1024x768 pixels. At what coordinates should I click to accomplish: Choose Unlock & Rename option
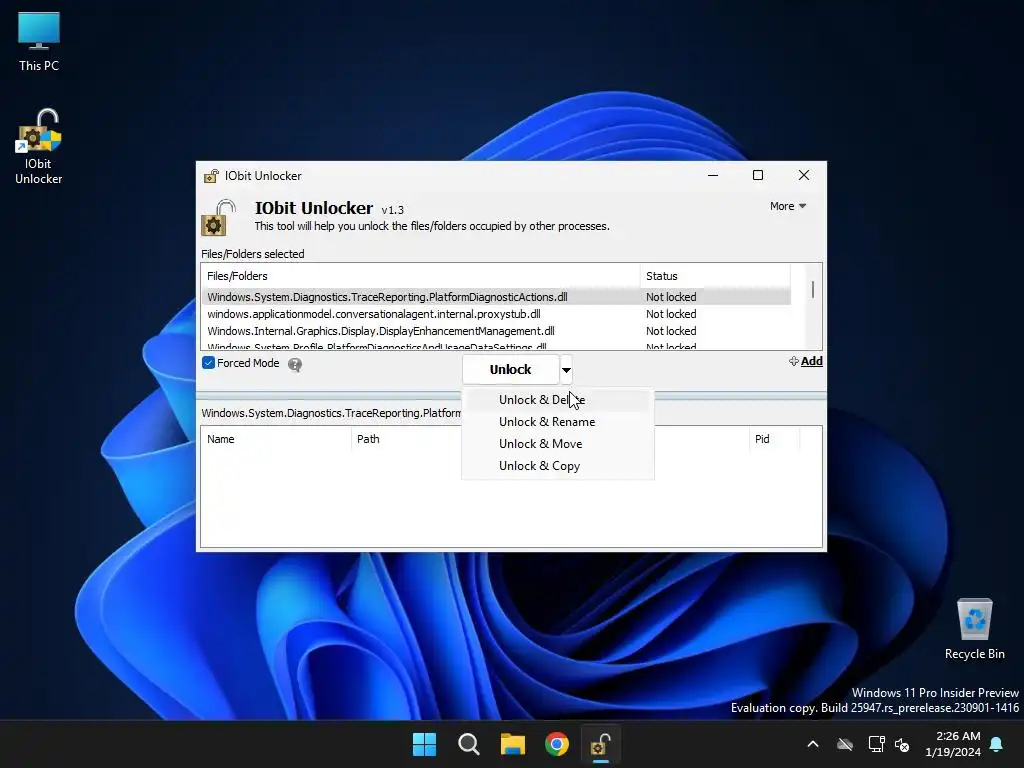point(558,422)
